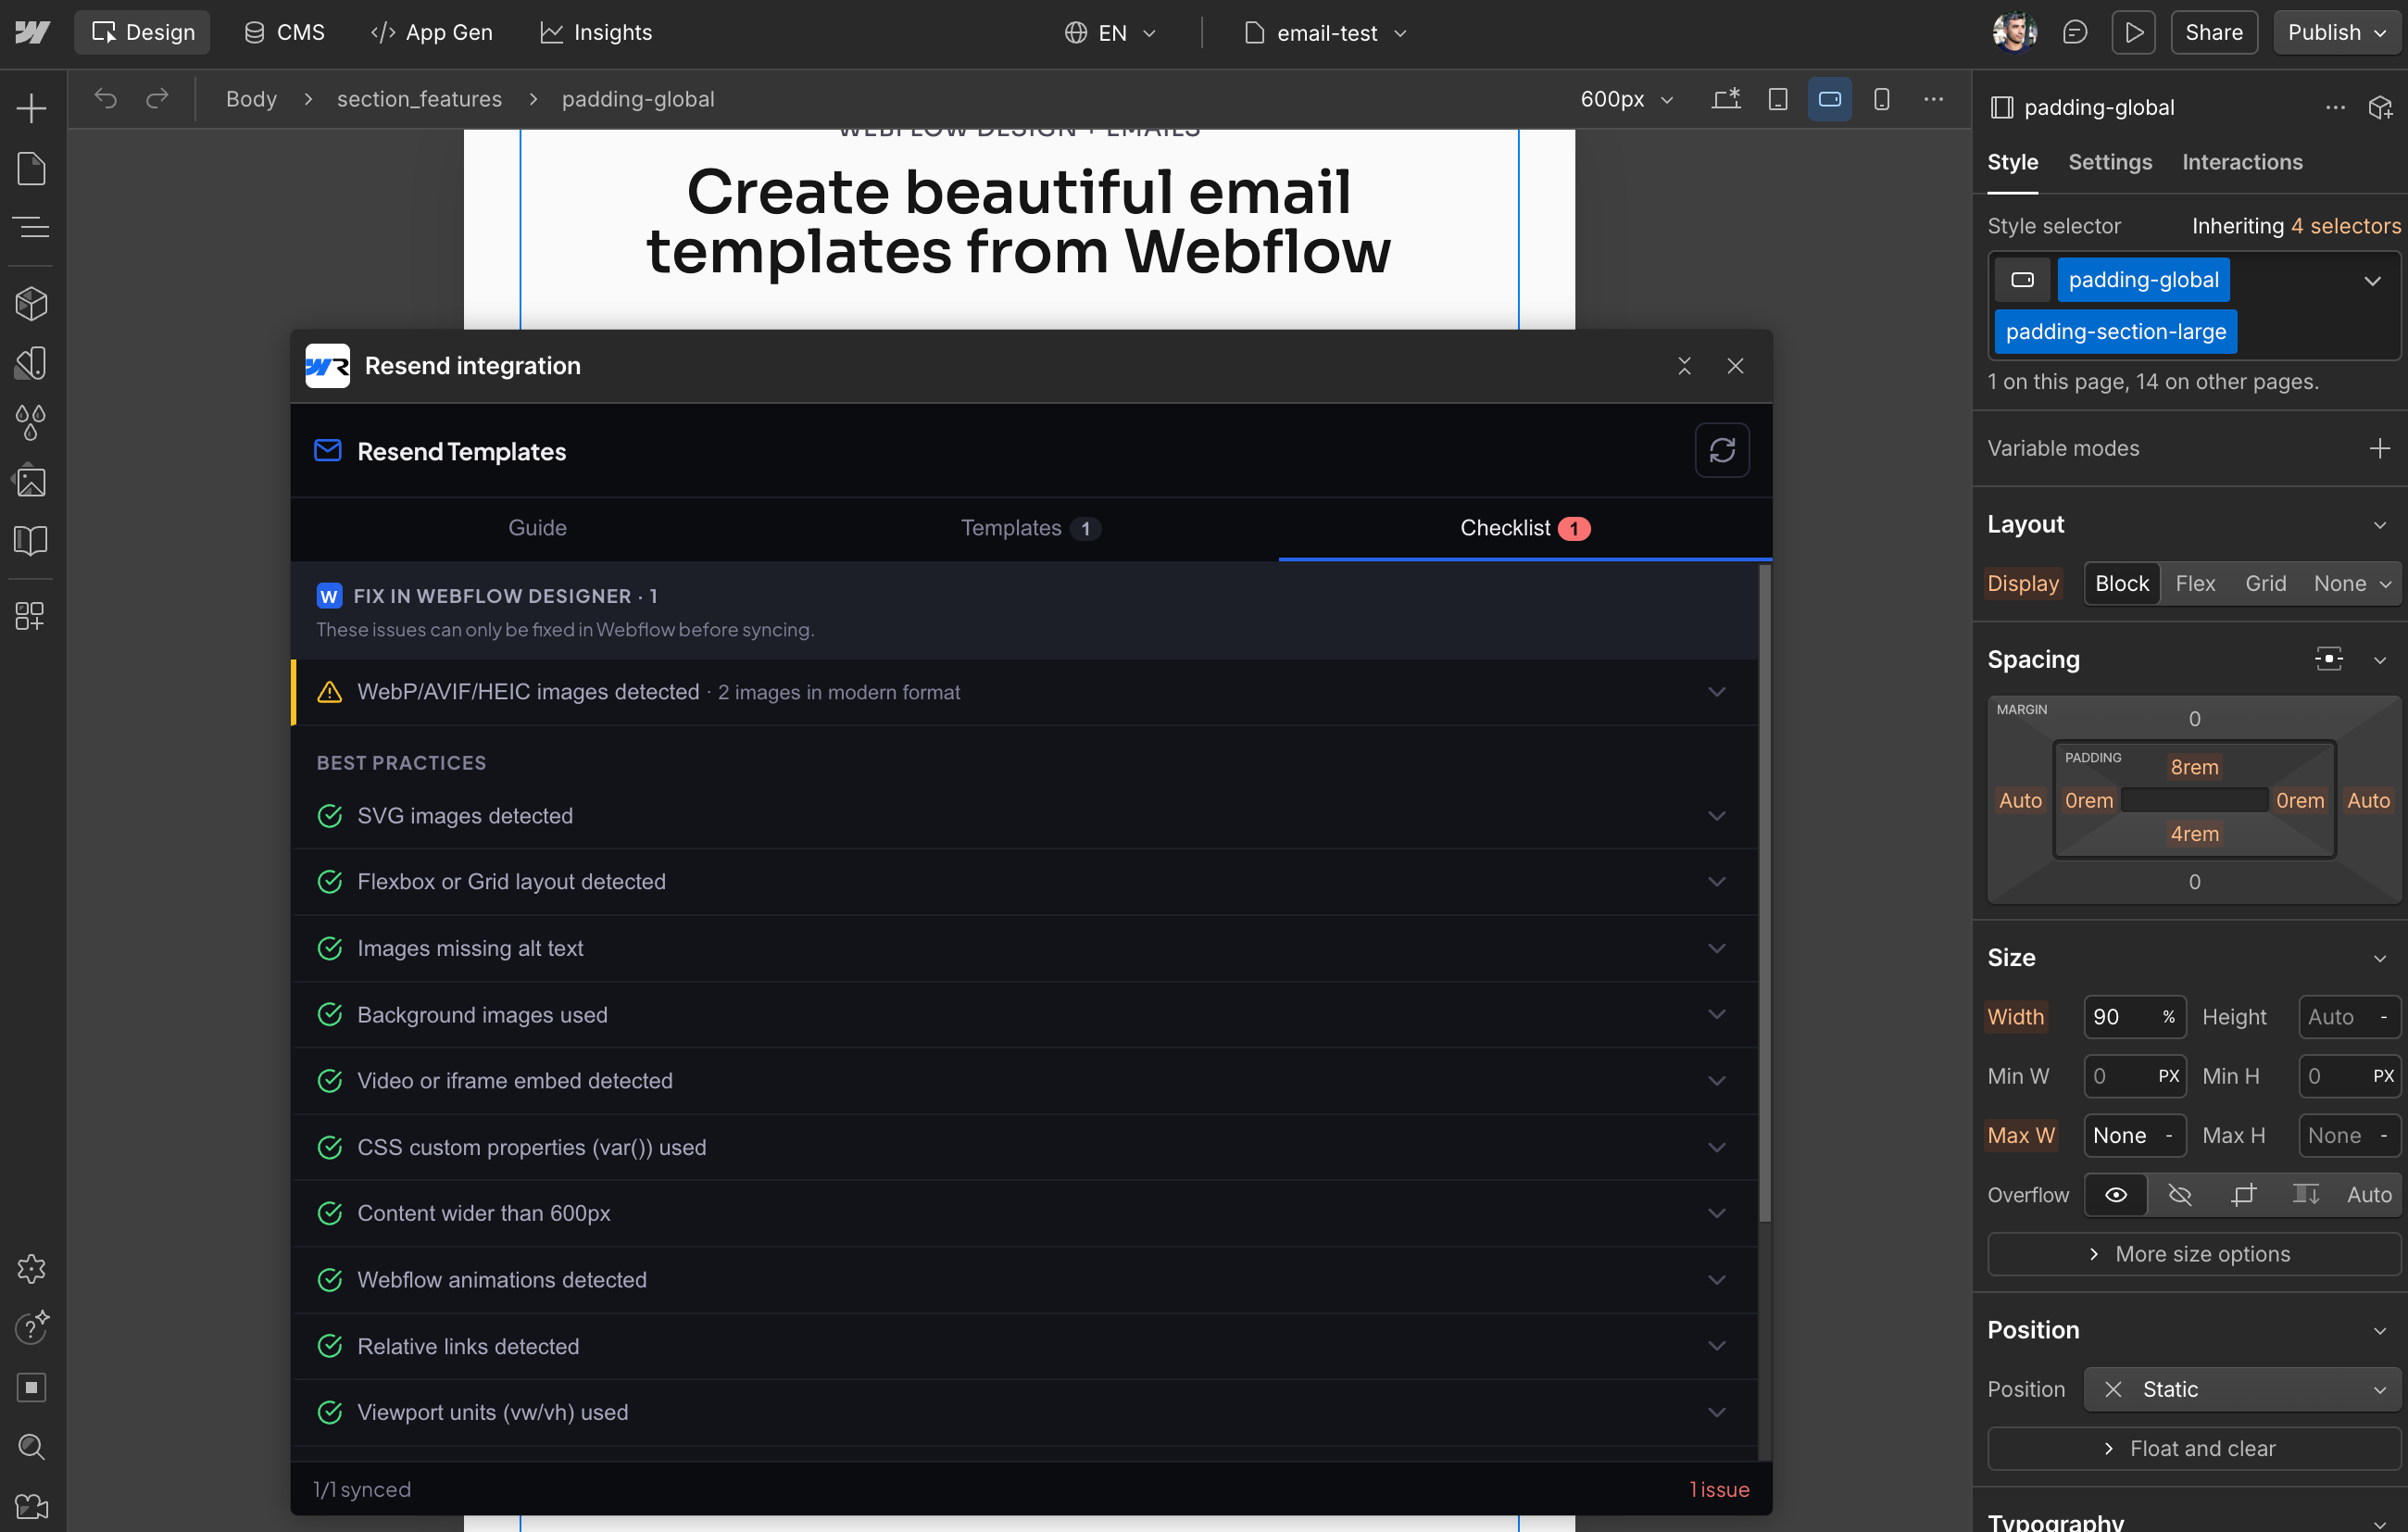
Task: Open the Style selectors droplets icon
Action: point(32,422)
